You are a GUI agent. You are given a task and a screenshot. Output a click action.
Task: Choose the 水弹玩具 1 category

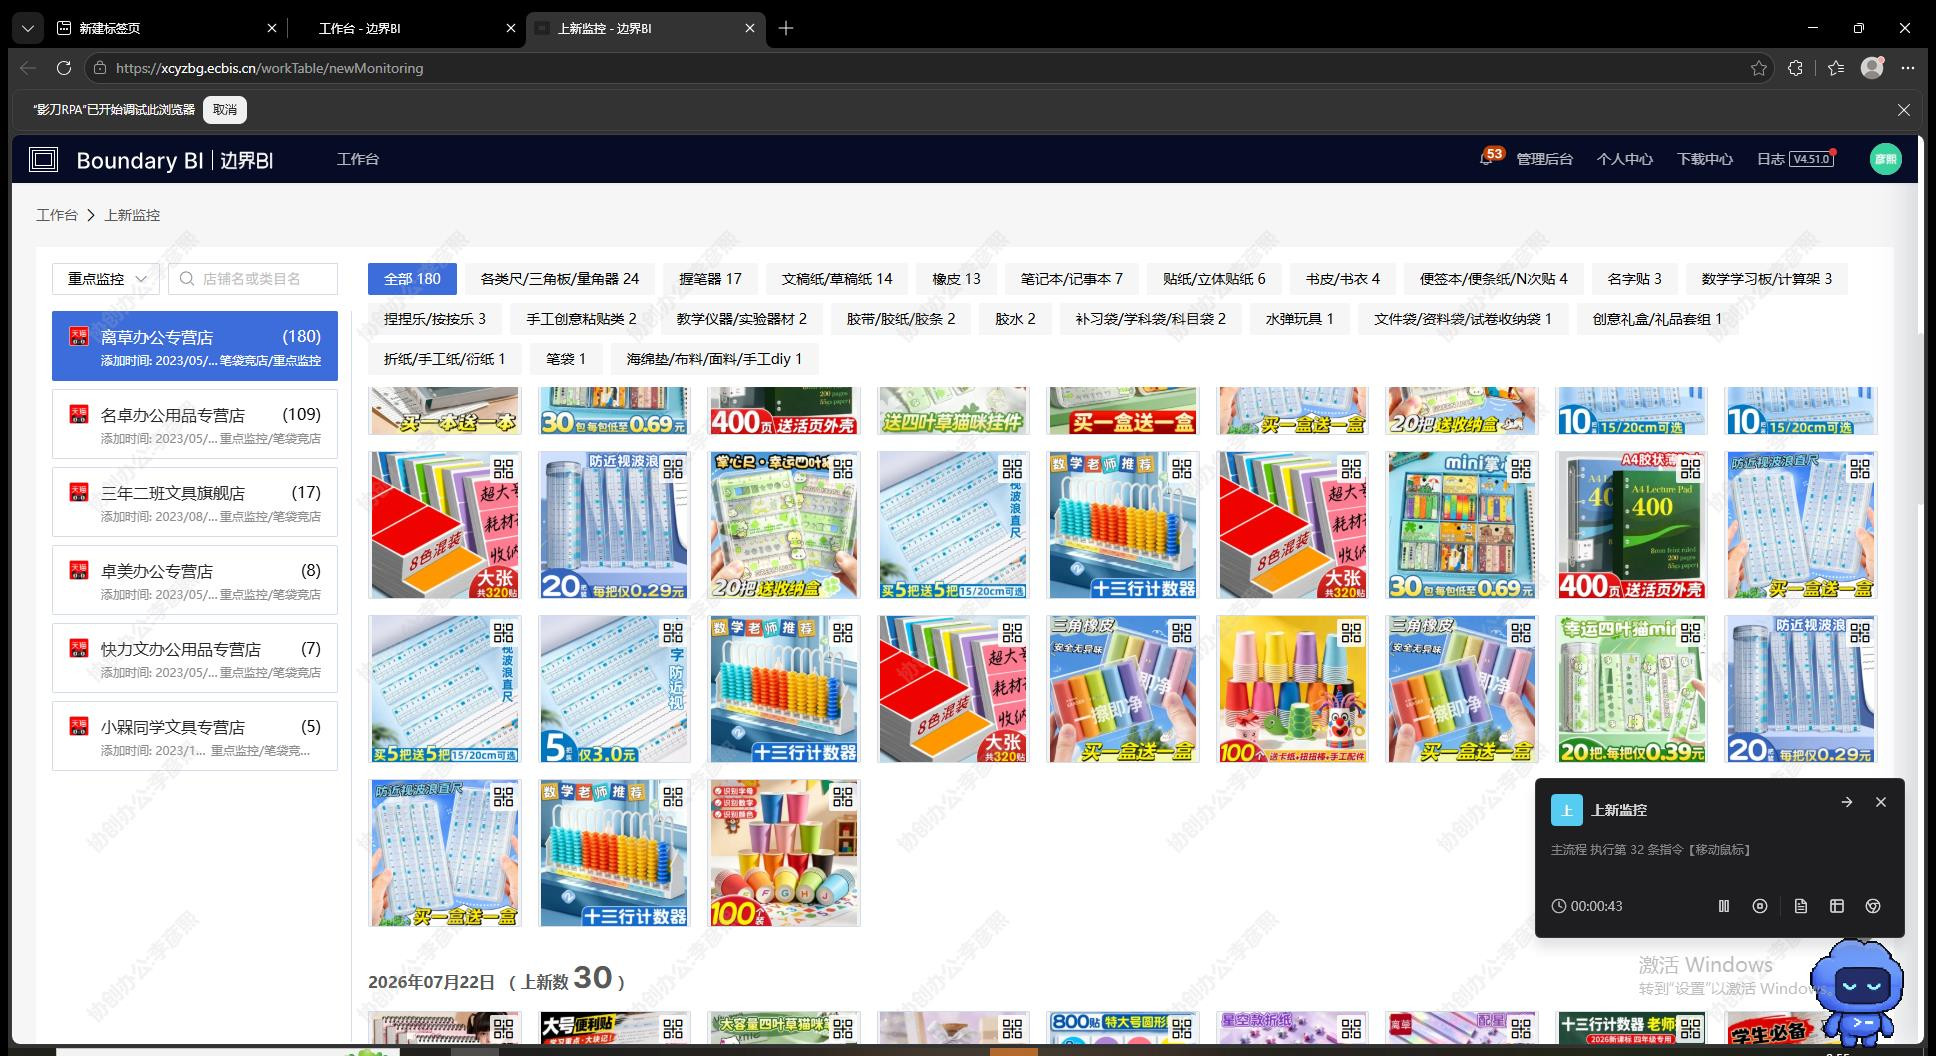point(1299,319)
